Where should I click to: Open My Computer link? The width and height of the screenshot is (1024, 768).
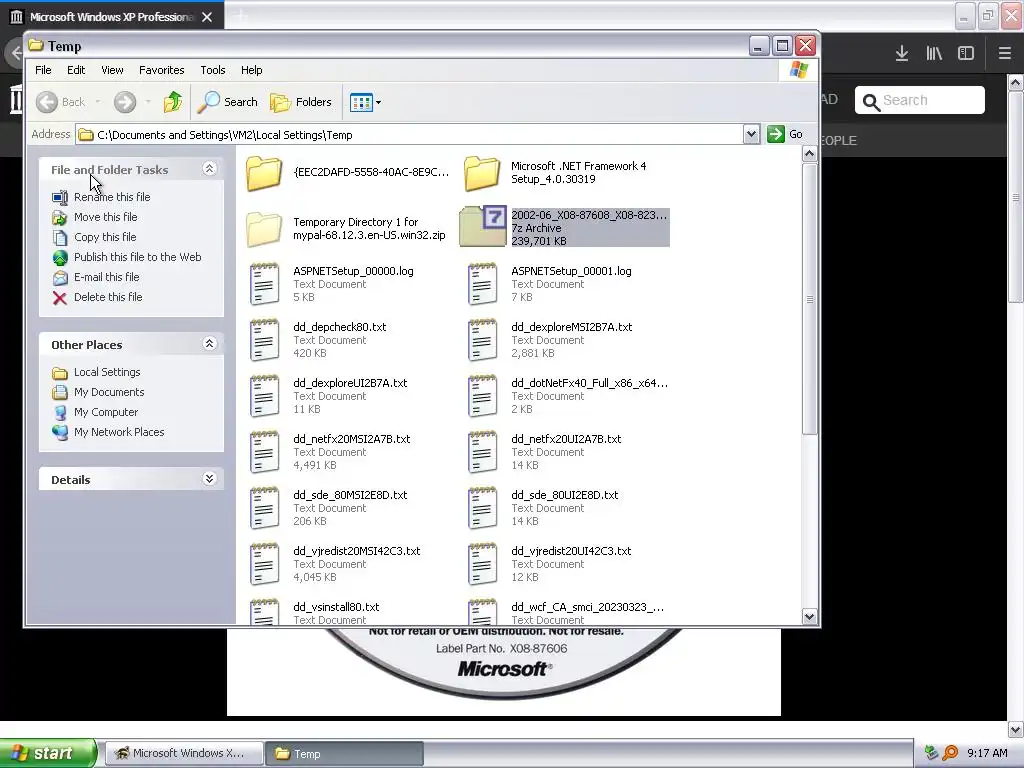[x=106, y=412]
